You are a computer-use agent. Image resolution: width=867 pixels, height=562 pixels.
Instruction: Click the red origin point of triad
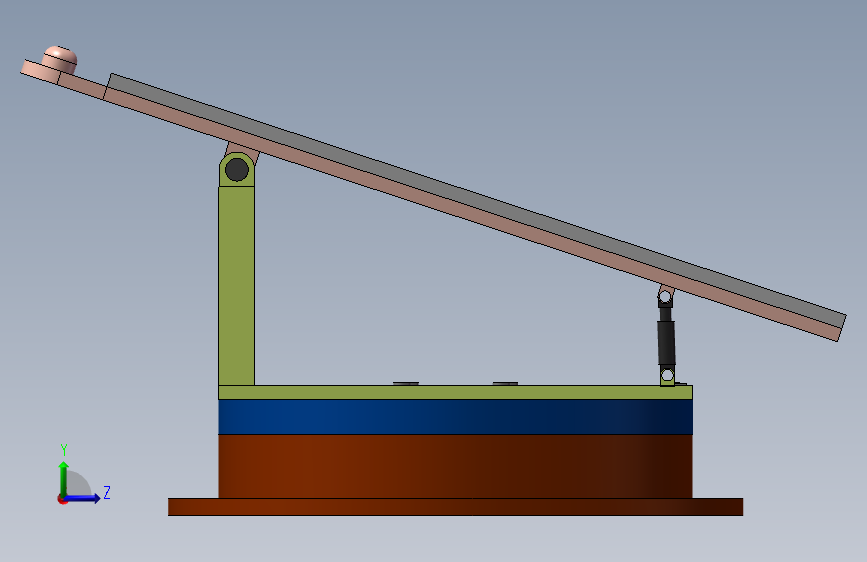62,499
